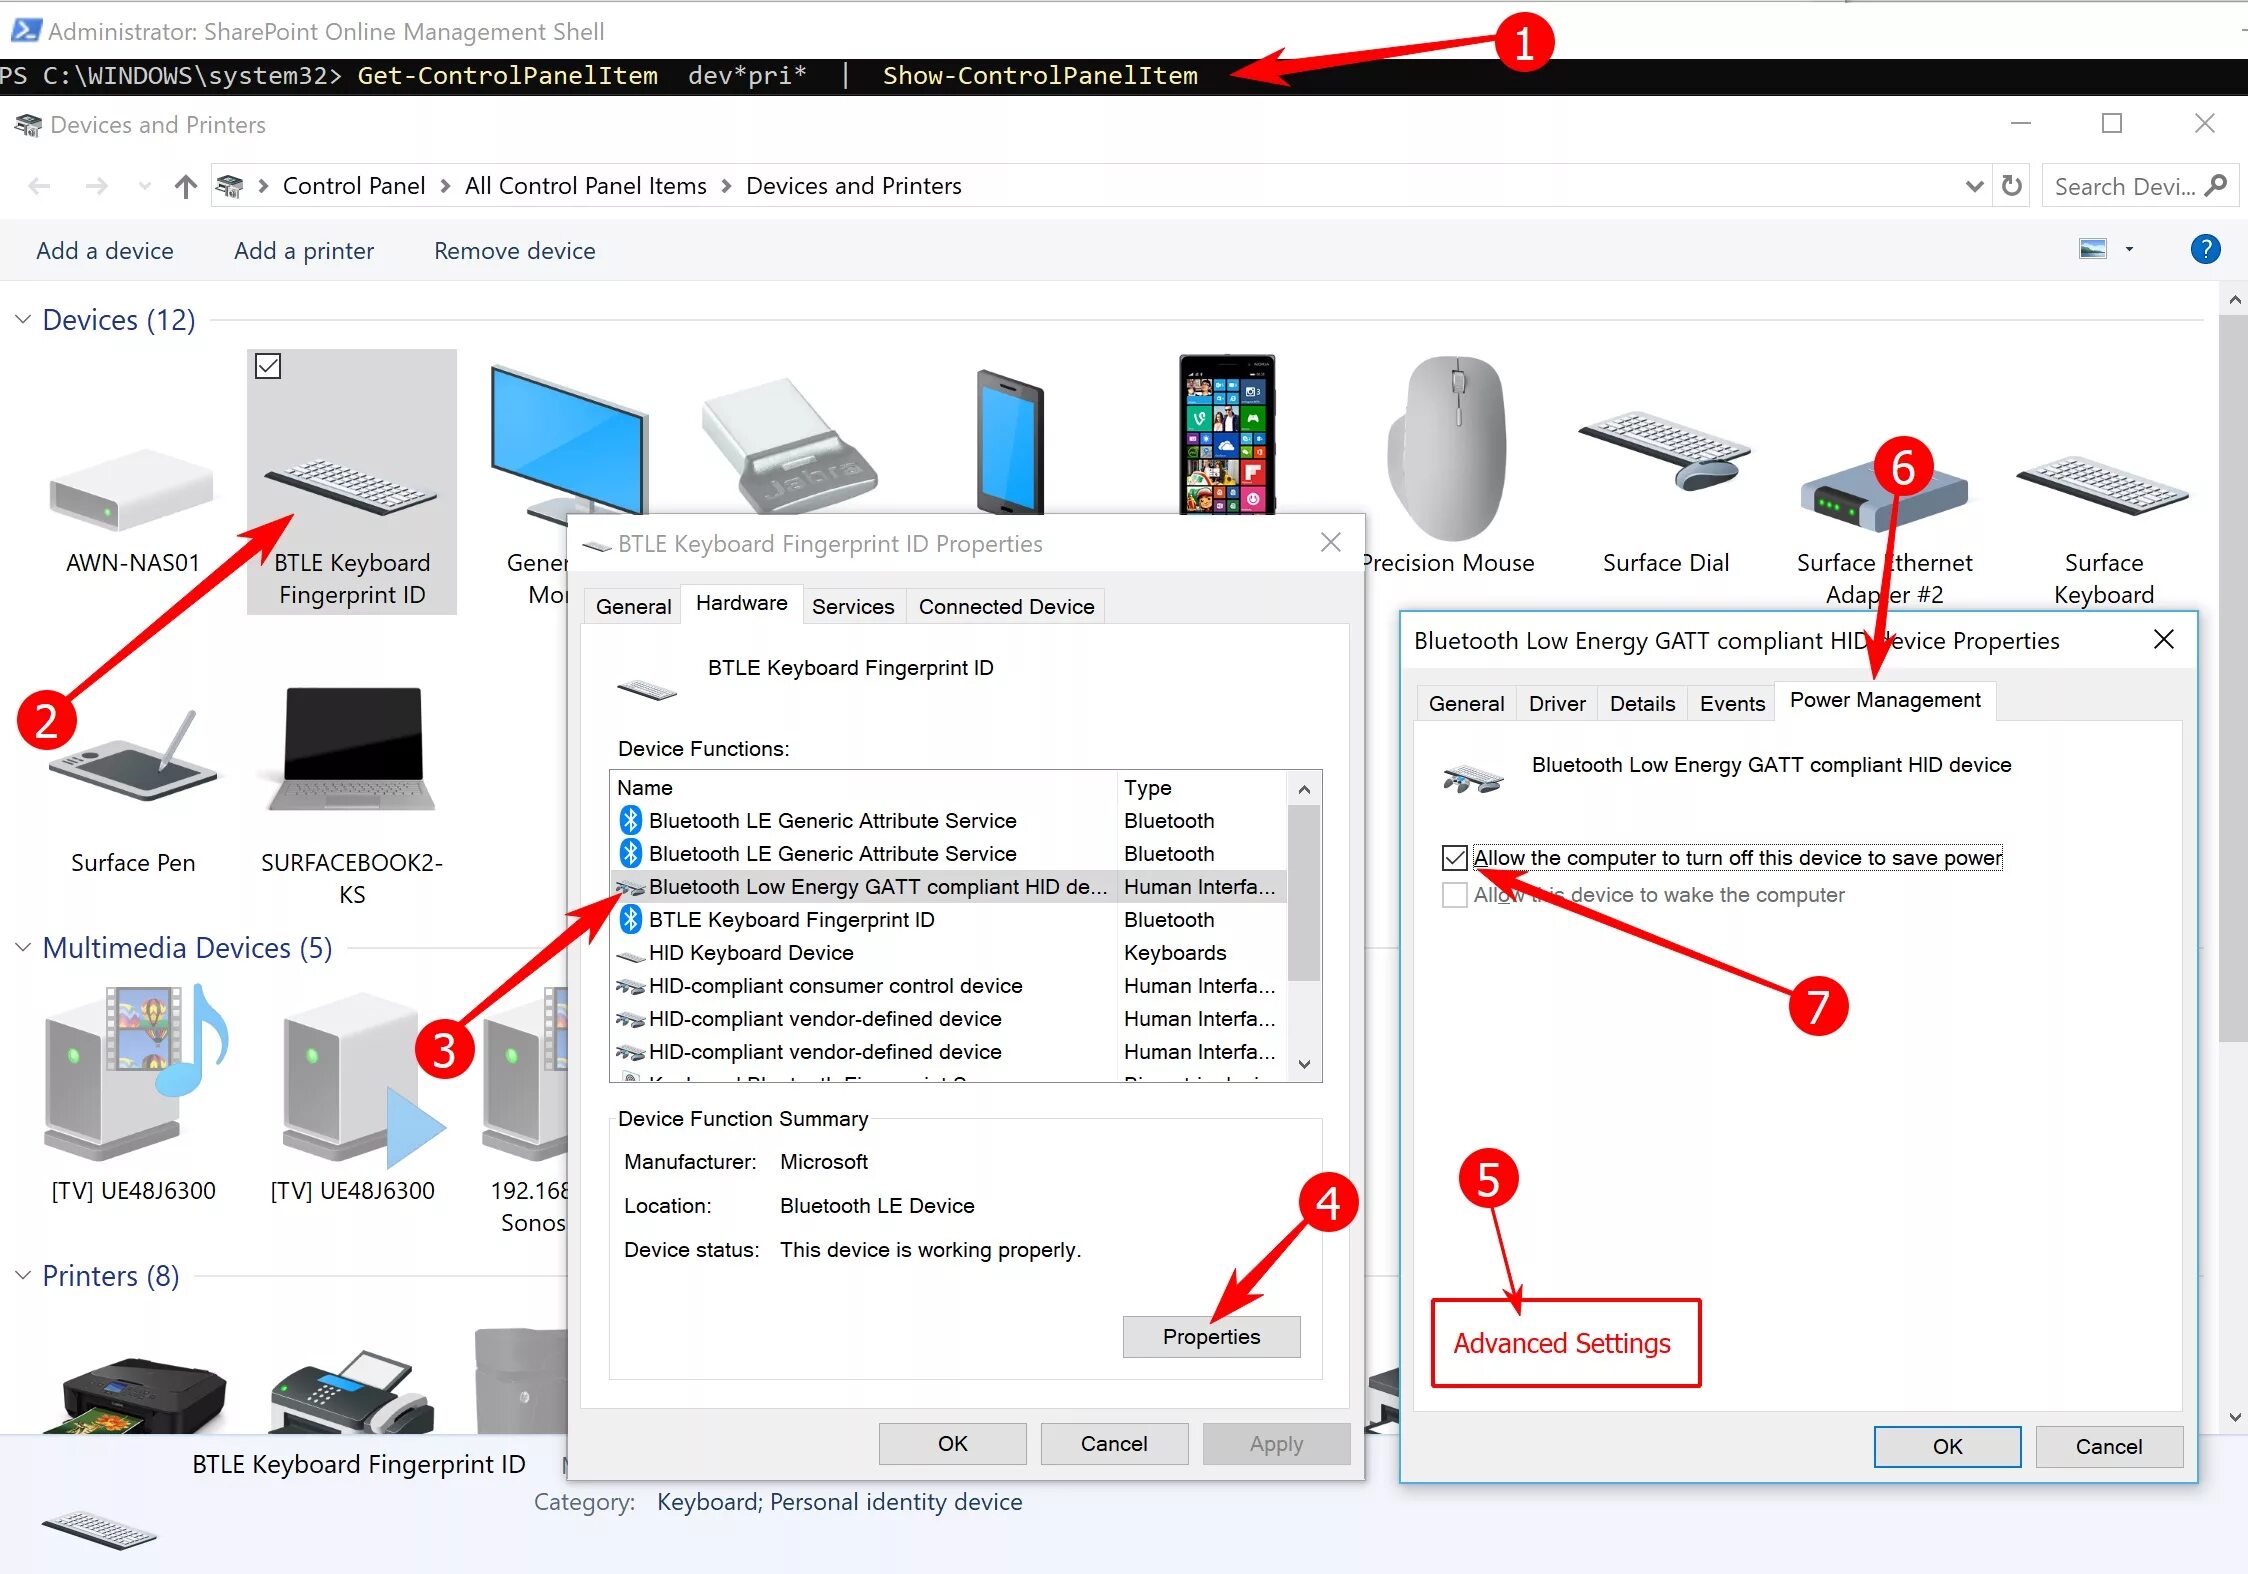Collapse the Multimedia Devices (5) group
This screenshot has width=2248, height=1574.
click(x=23, y=947)
